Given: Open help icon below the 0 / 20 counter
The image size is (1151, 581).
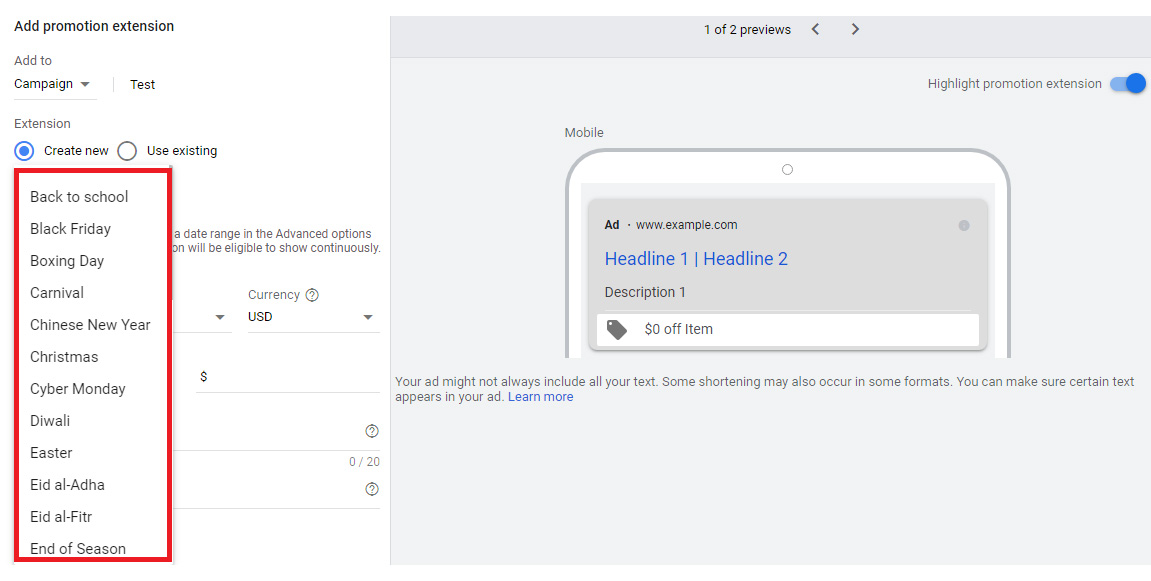Looking at the screenshot, I should point(371,489).
